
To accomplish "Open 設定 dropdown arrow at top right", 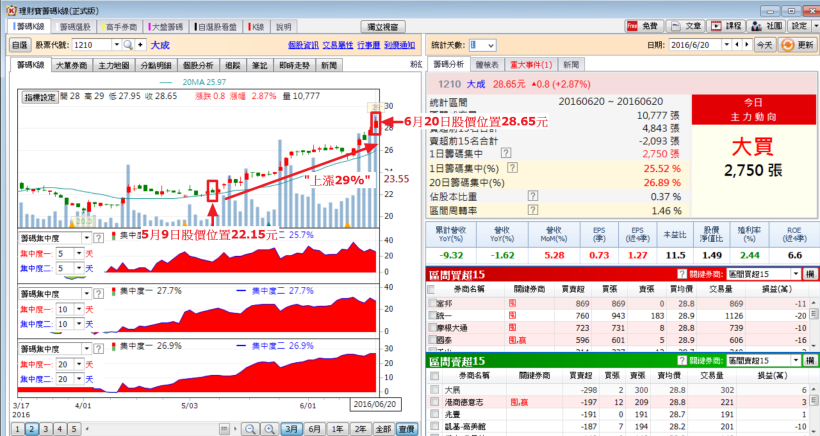I will coord(816,26).
